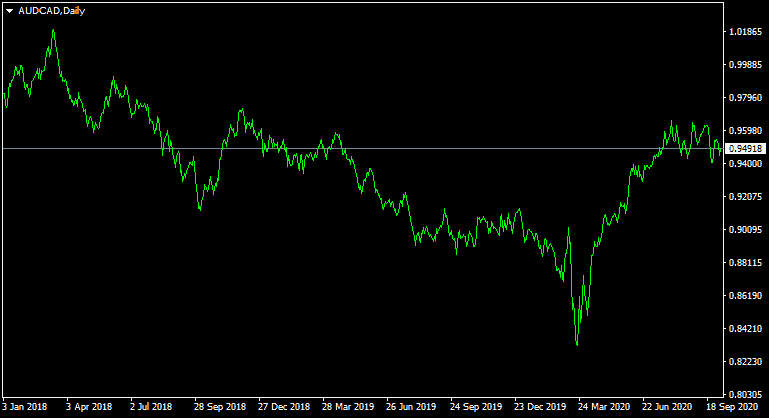Click the 24 Mar 2020 date label
The height and width of the screenshot is (418, 769).
pyautogui.click(x=604, y=407)
